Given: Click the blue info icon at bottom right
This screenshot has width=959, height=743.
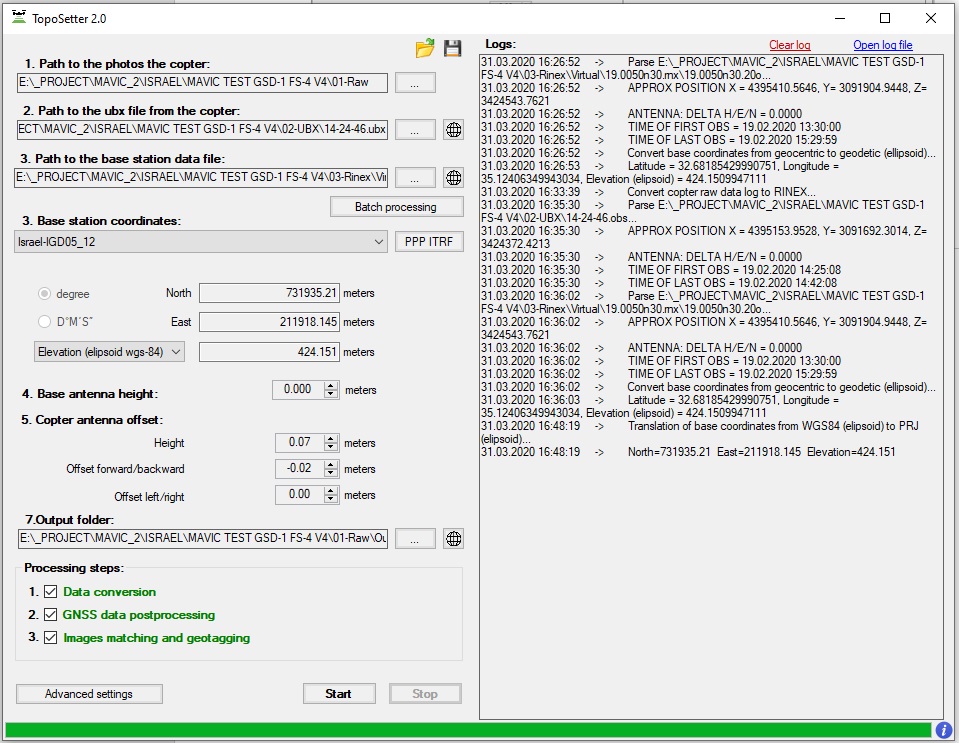Looking at the screenshot, I should click(x=943, y=730).
